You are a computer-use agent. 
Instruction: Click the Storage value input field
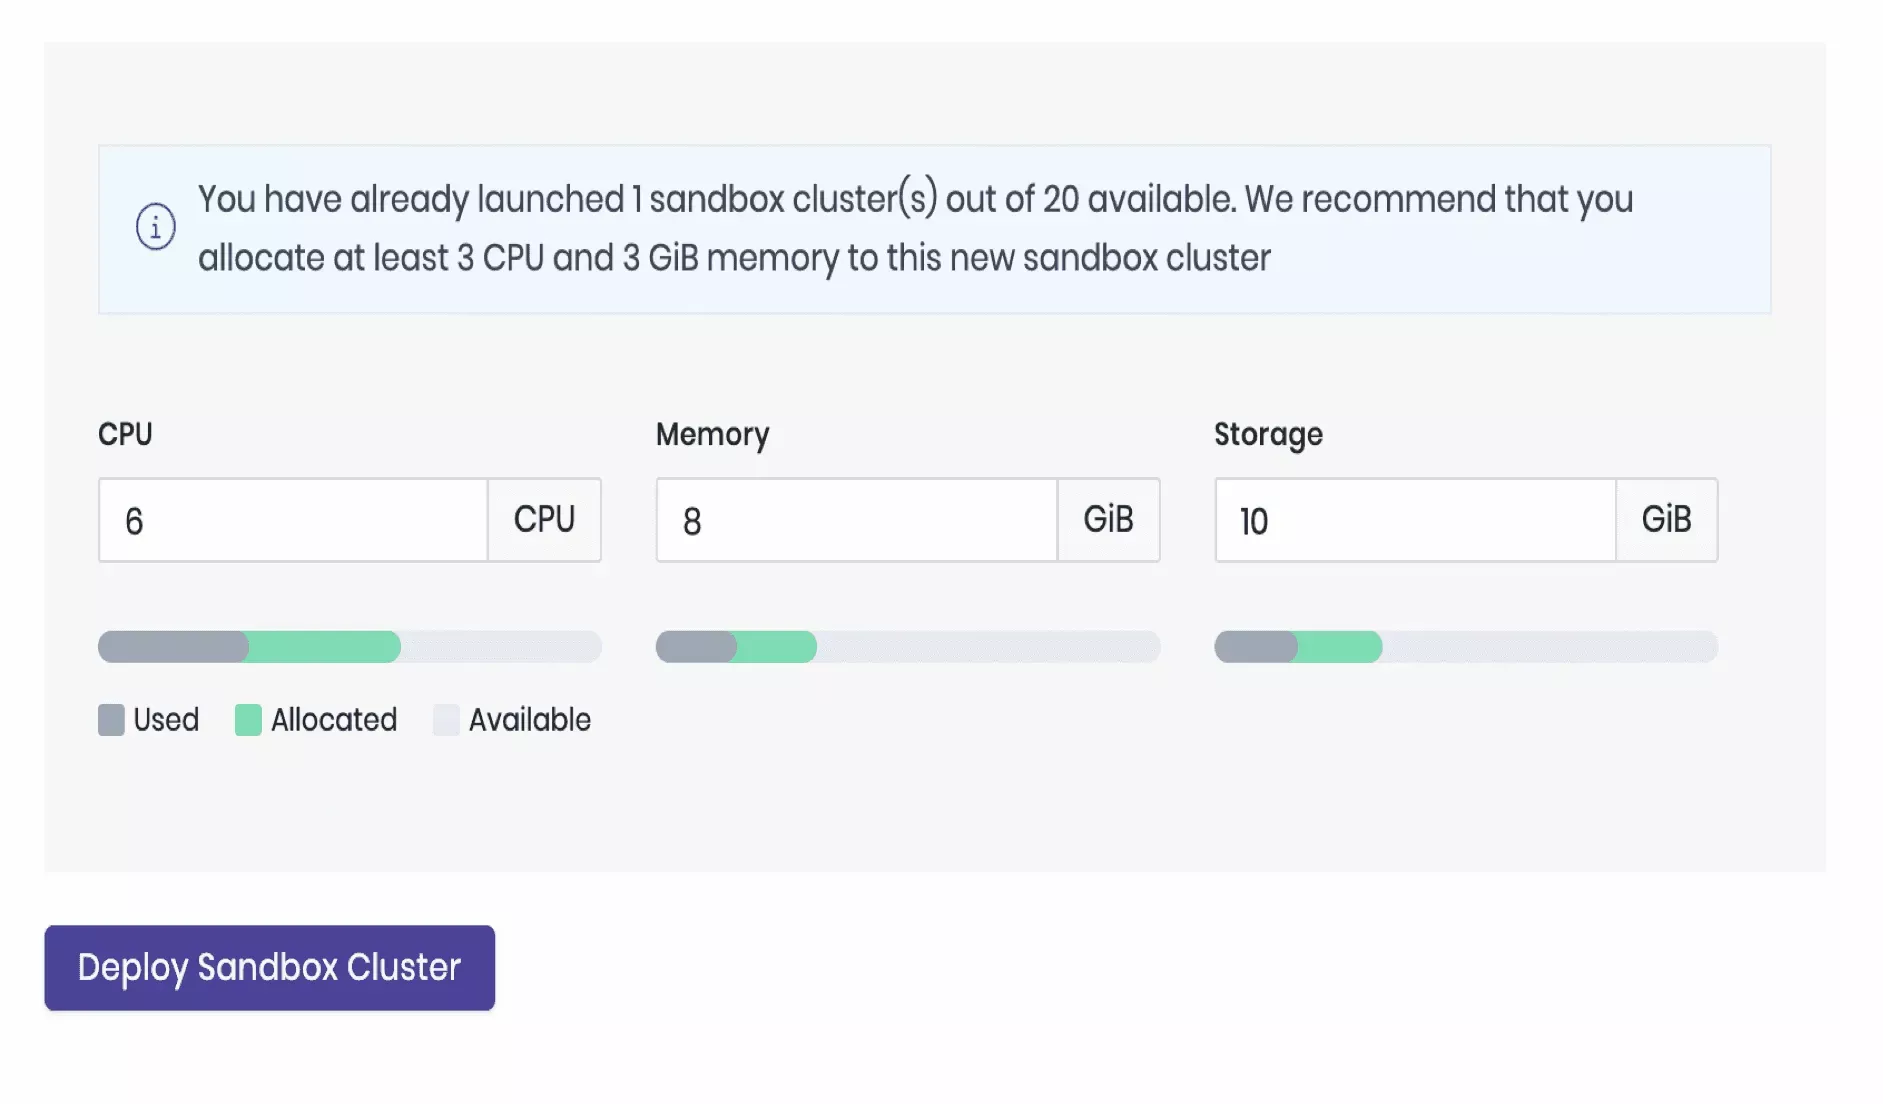(x=1414, y=521)
